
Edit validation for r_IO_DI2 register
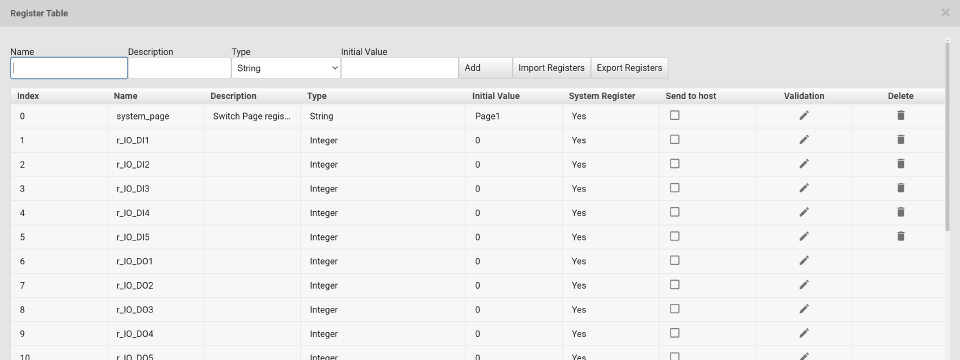[x=804, y=164]
